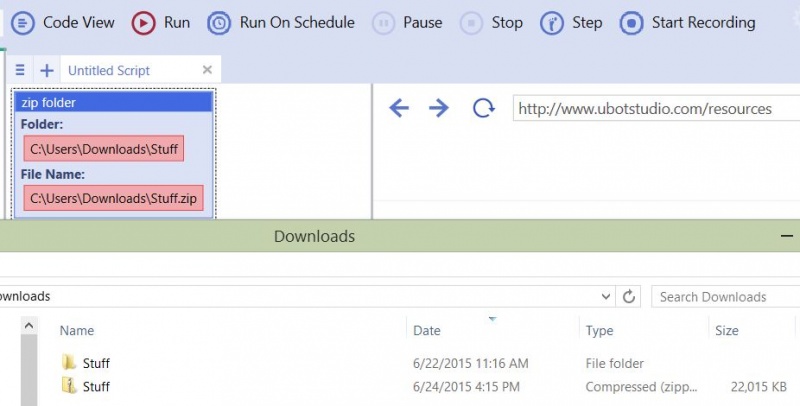The width and height of the screenshot is (800, 406).
Task: Reload the browser page
Action: 483,108
